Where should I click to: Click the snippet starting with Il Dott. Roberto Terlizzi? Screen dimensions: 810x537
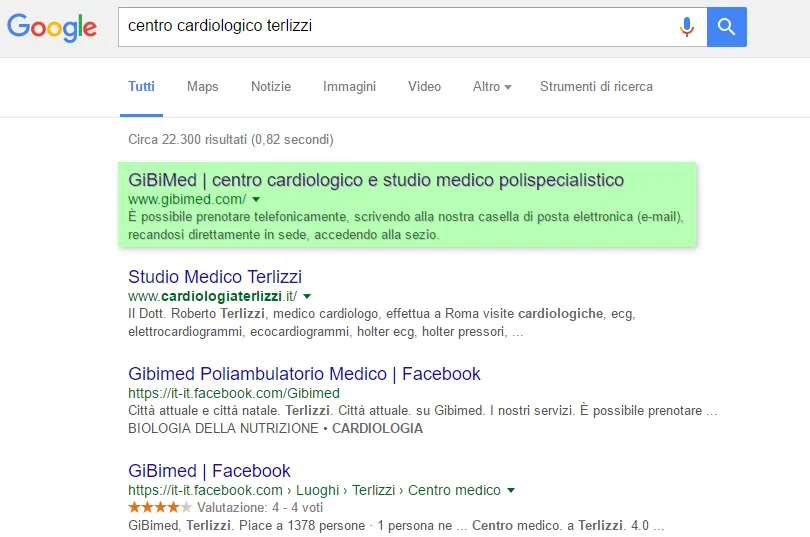click(x=382, y=323)
